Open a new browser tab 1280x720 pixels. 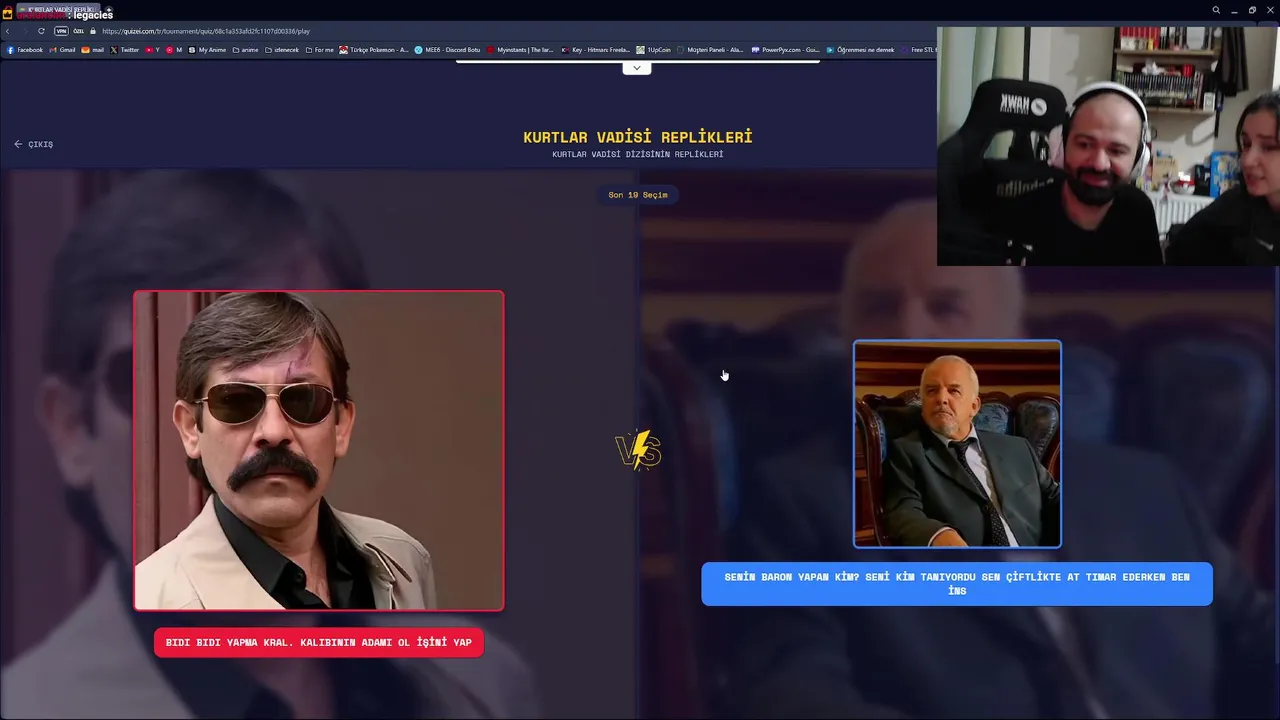pyautogui.click(x=109, y=10)
